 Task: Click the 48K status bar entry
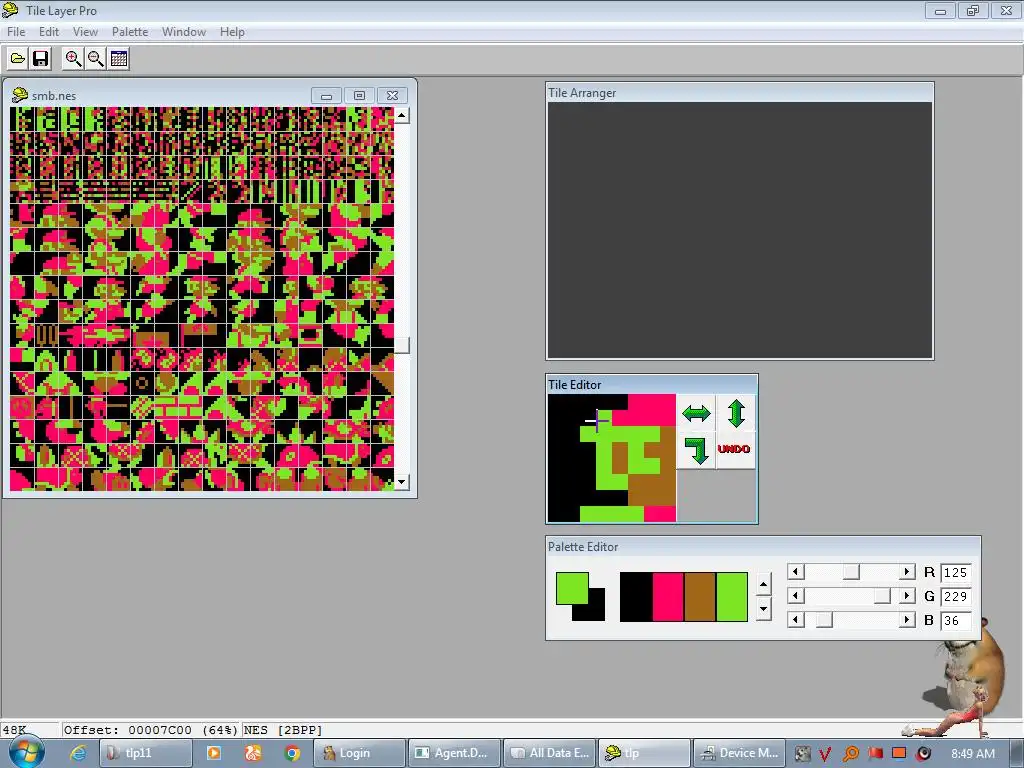tap(14, 730)
